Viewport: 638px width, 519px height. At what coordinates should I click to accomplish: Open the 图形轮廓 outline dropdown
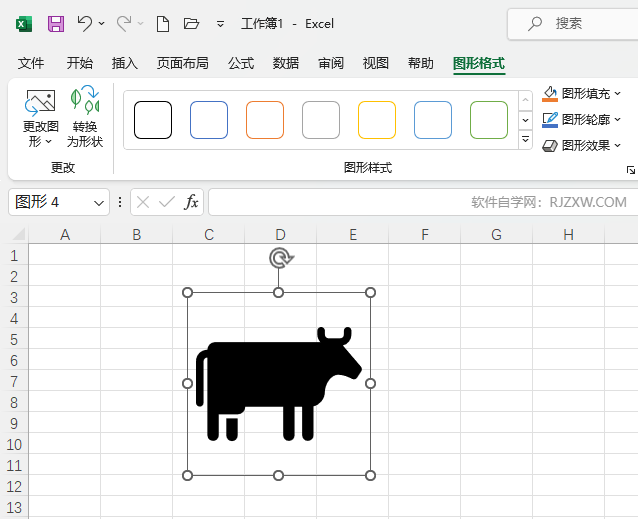(x=618, y=120)
